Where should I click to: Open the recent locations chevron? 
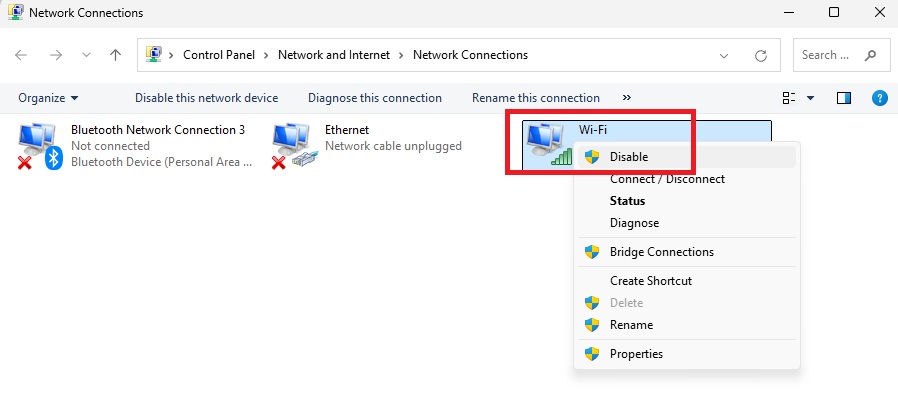pos(86,56)
